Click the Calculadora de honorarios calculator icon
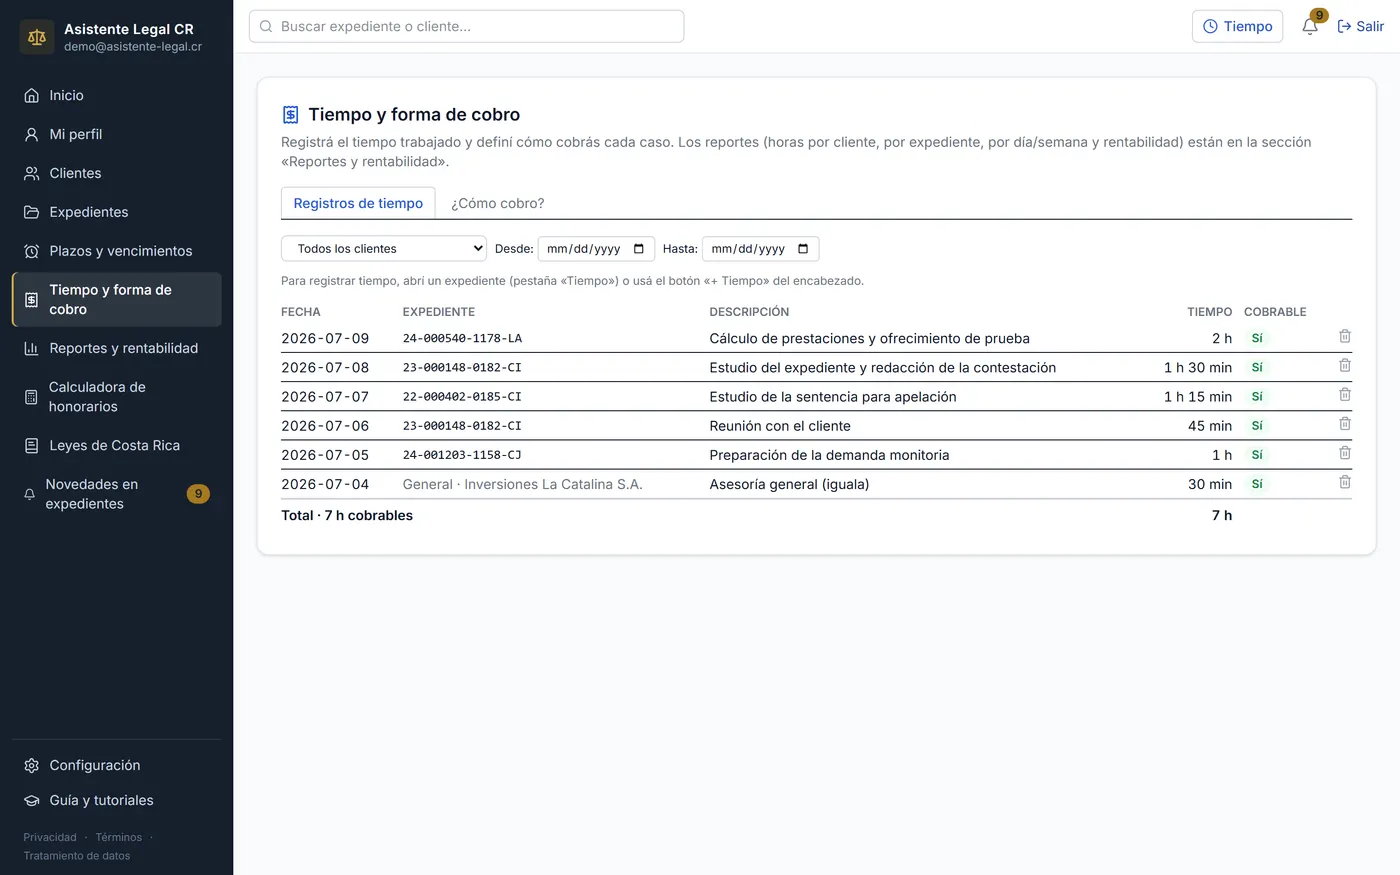 click(31, 397)
